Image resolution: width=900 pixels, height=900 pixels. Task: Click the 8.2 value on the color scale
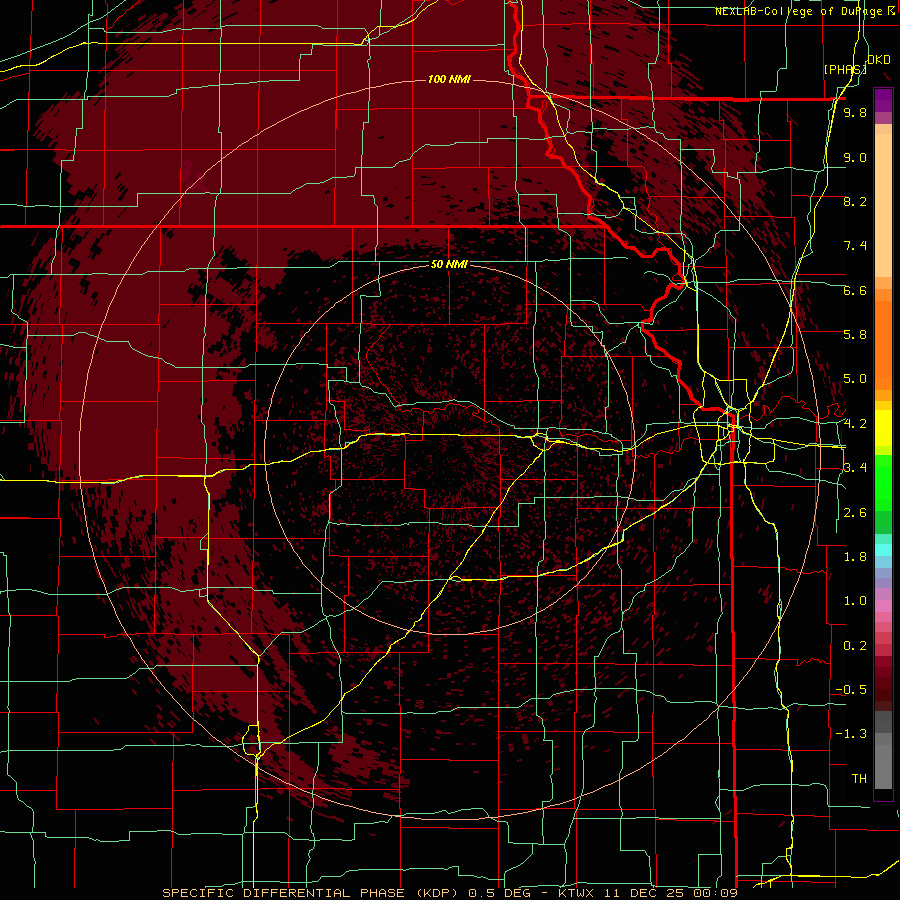(x=855, y=201)
